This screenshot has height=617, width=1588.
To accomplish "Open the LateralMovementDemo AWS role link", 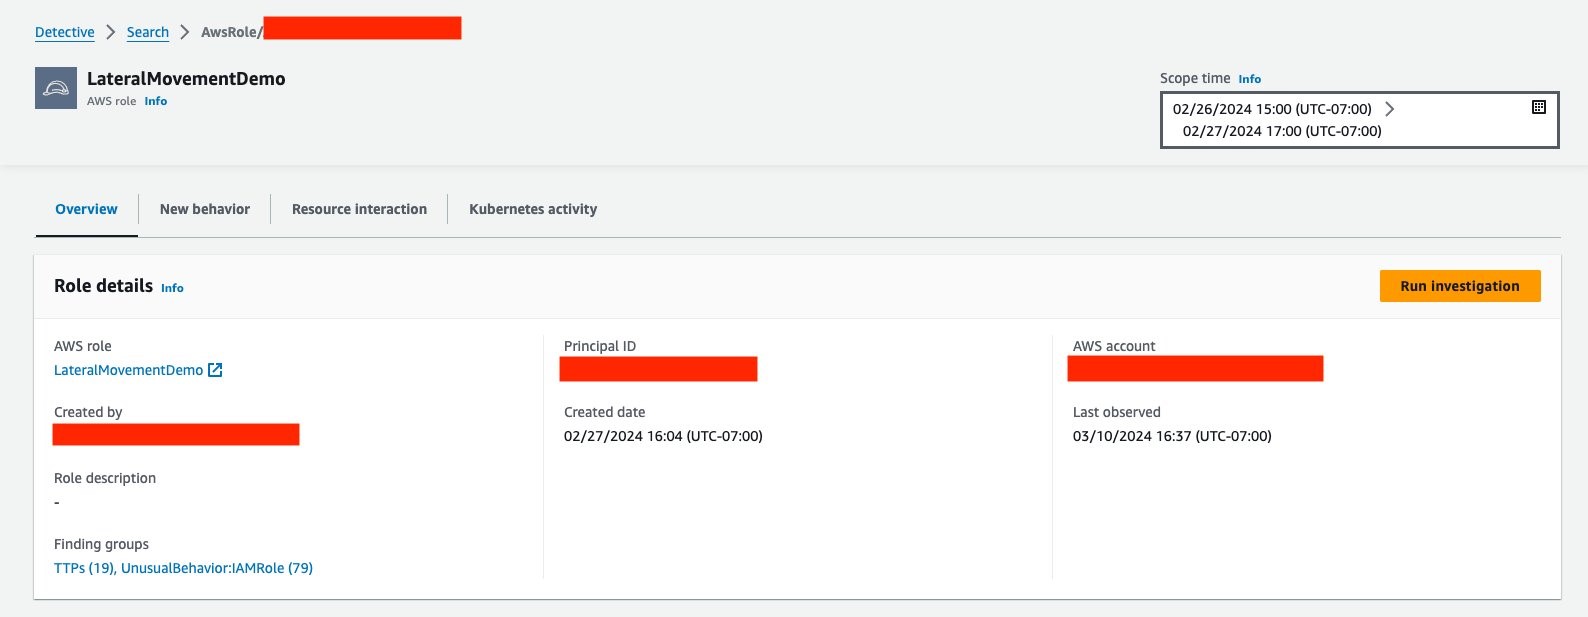I will pyautogui.click(x=129, y=370).
